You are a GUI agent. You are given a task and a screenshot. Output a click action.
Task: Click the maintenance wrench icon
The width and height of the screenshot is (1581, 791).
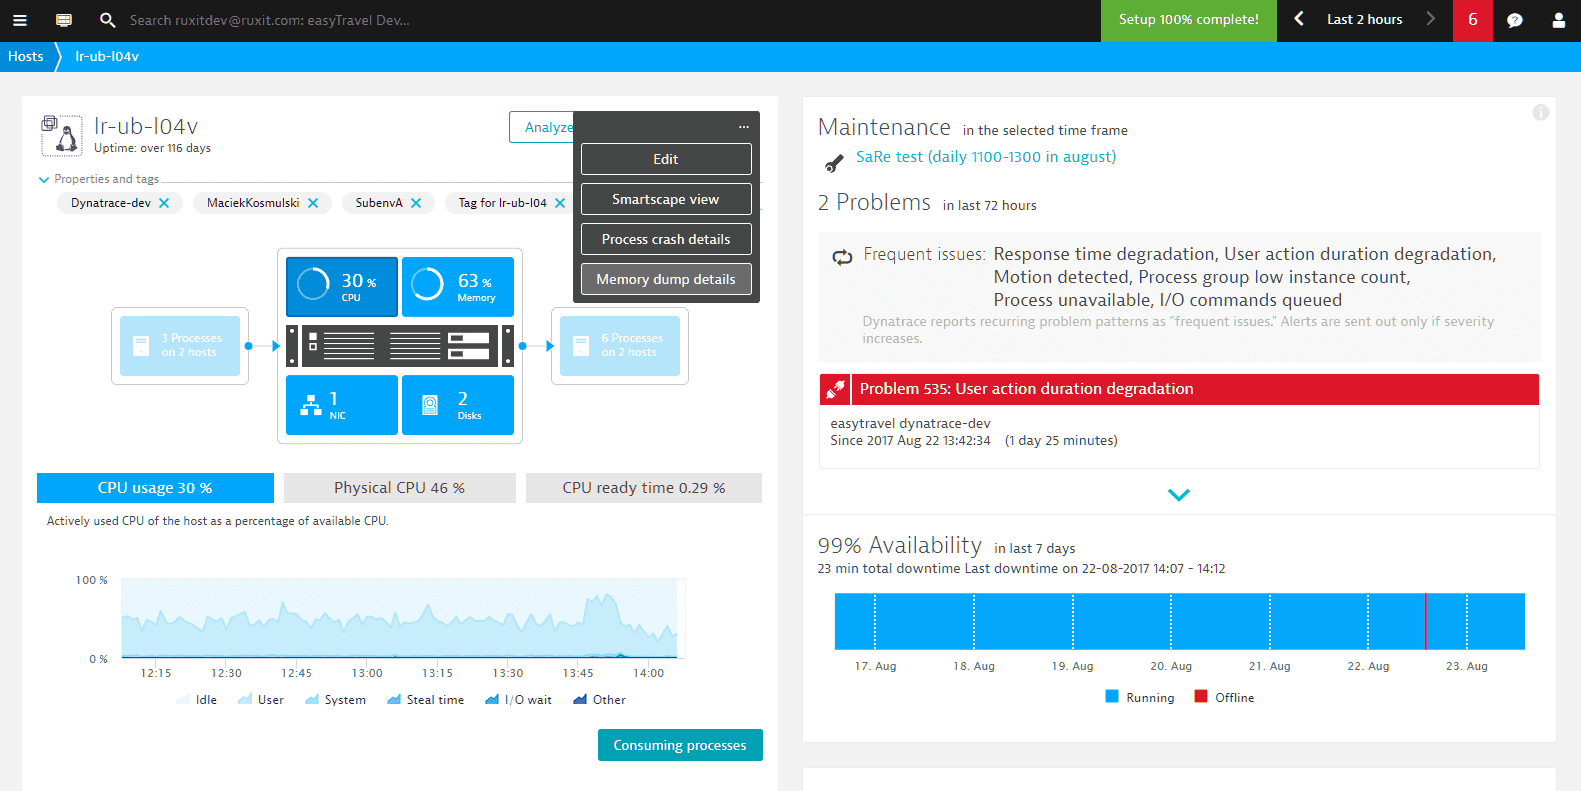834,163
